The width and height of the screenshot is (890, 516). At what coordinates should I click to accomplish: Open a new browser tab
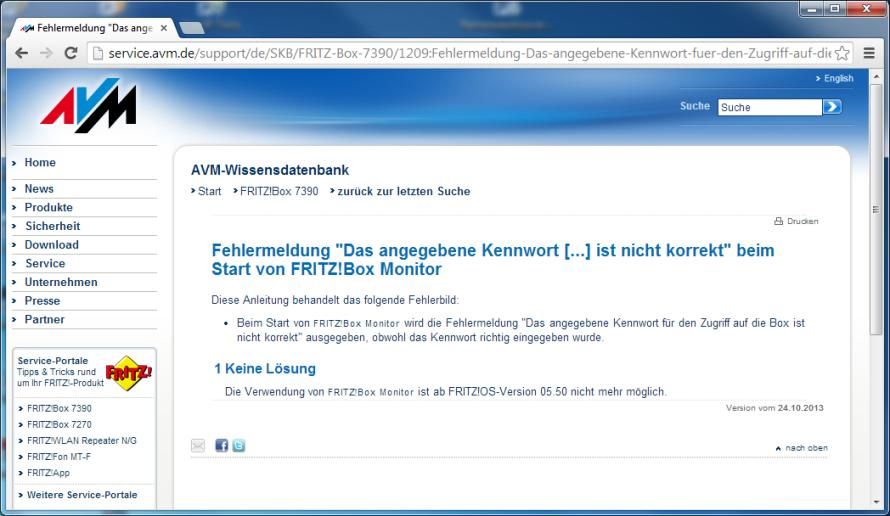(x=191, y=27)
